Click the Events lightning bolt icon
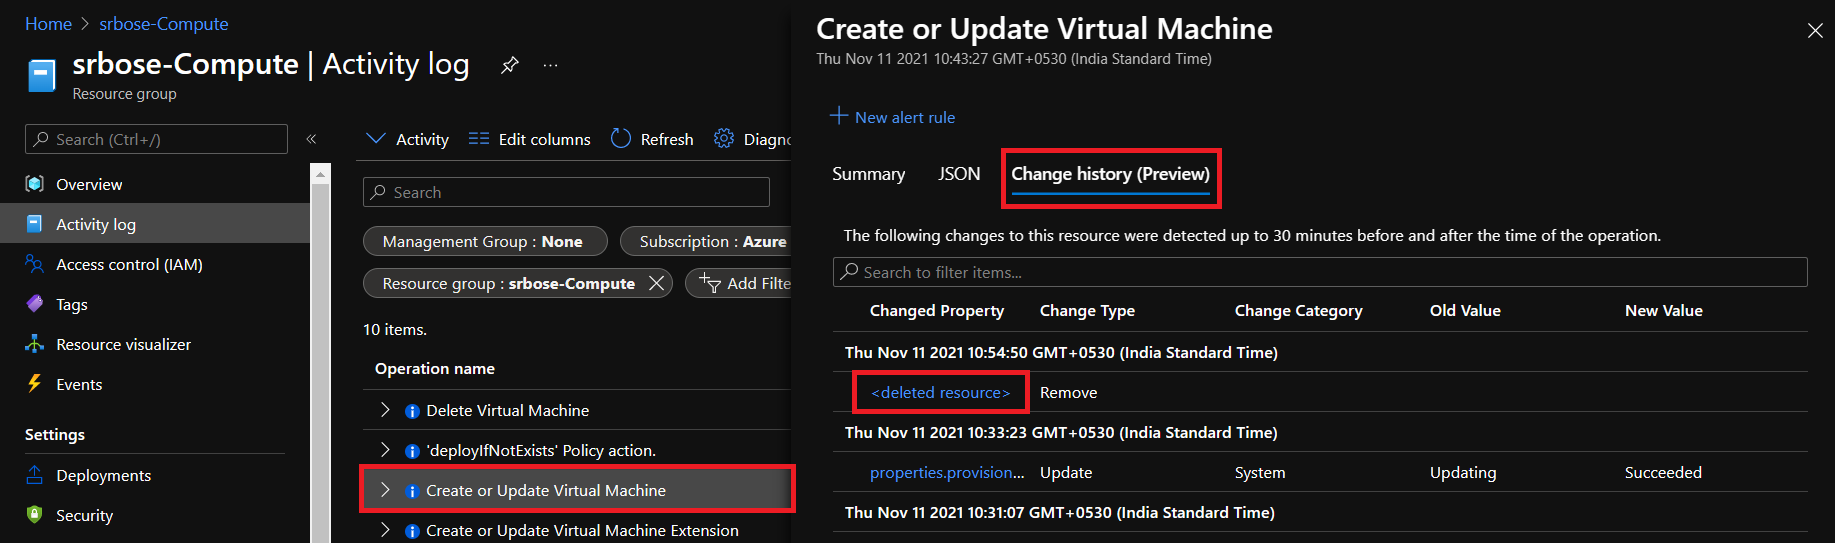1835x543 pixels. point(35,384)
